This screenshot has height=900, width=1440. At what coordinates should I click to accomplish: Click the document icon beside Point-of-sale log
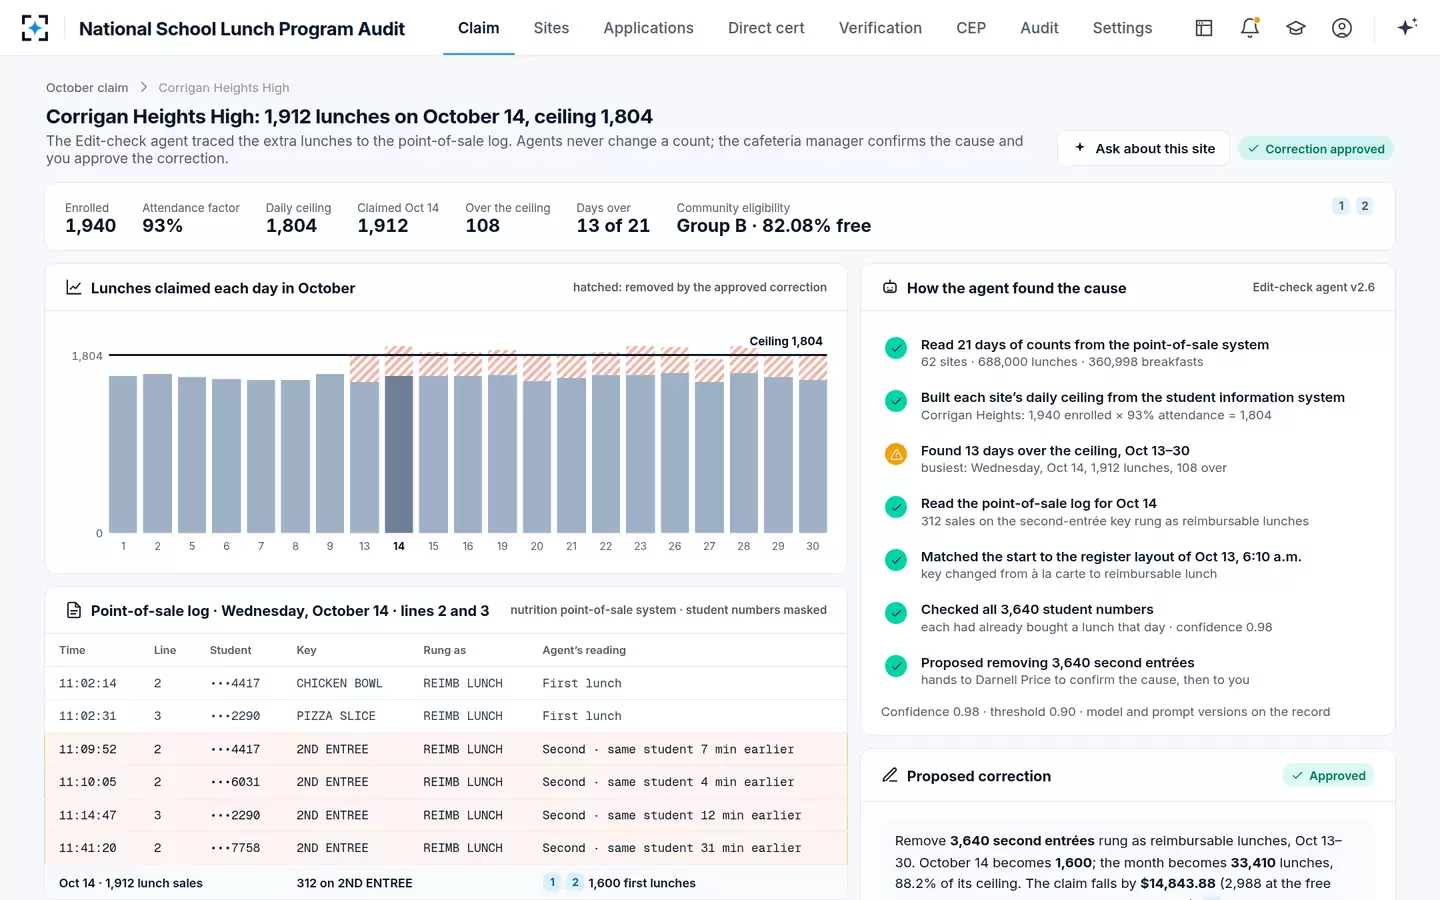click(74, 610)
